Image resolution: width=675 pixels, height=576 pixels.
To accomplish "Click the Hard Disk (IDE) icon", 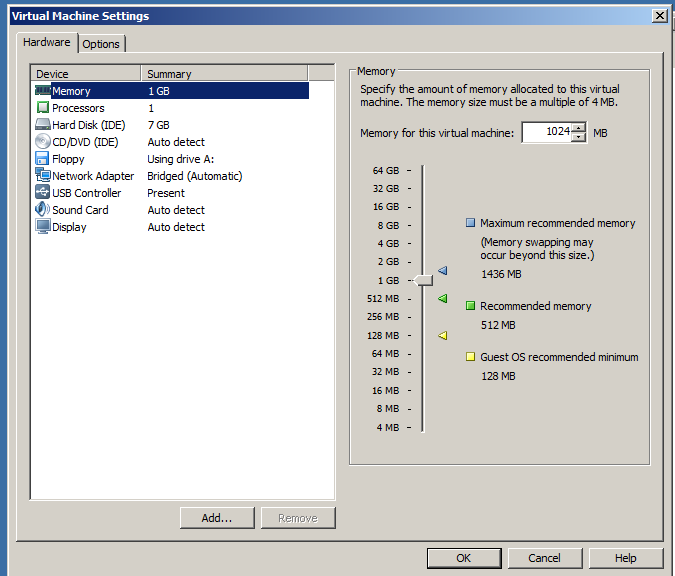I will point(43,124).
